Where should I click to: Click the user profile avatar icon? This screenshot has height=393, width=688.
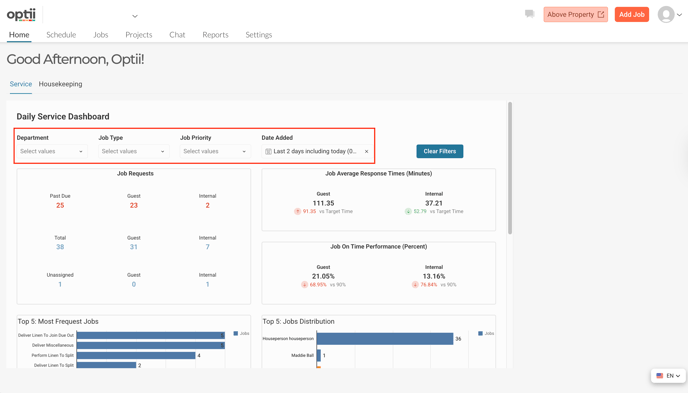[666, 14]
